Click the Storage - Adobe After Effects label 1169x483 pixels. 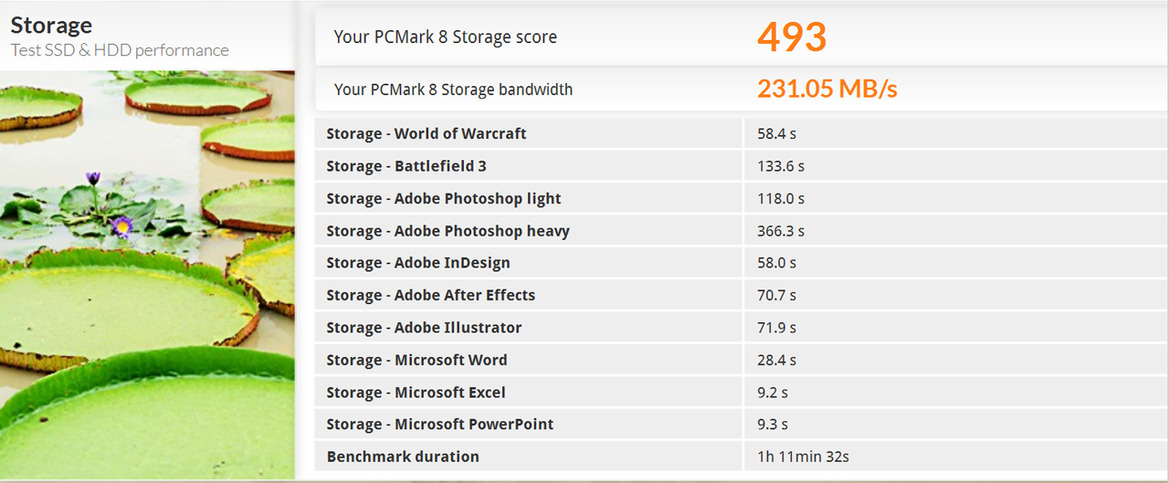pos(431,295)
